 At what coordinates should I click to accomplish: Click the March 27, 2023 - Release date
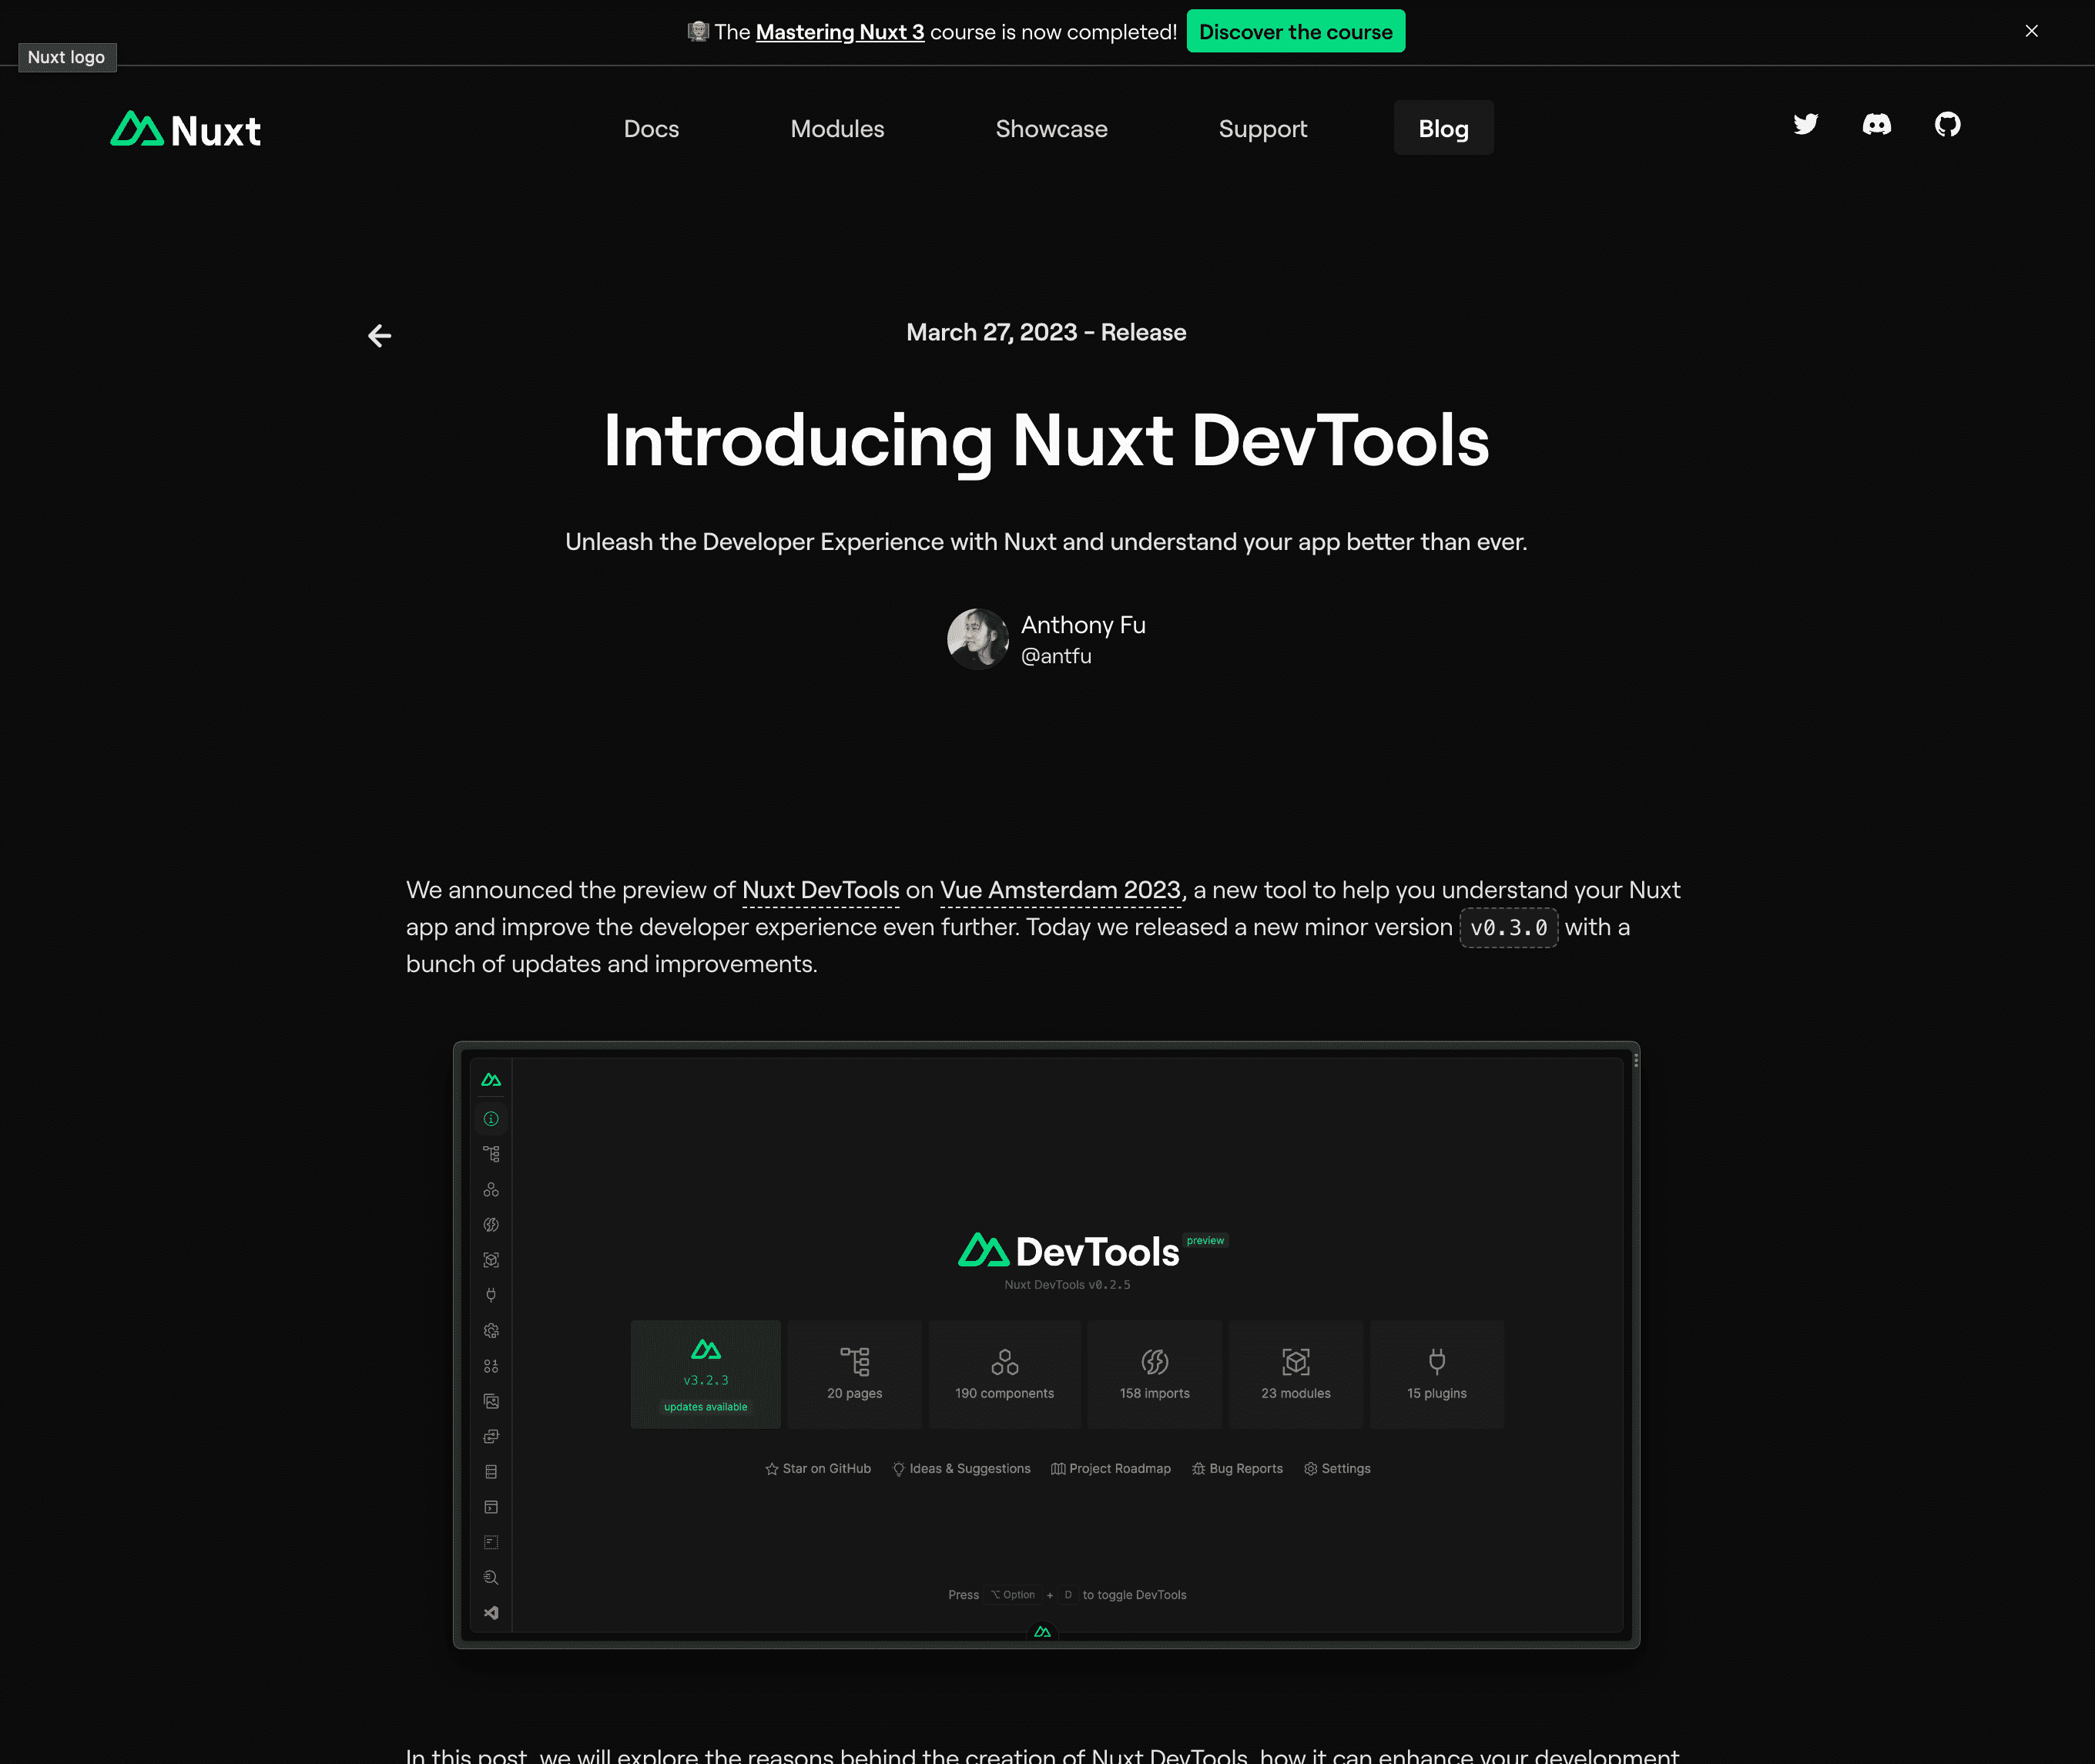(1046, 333)
